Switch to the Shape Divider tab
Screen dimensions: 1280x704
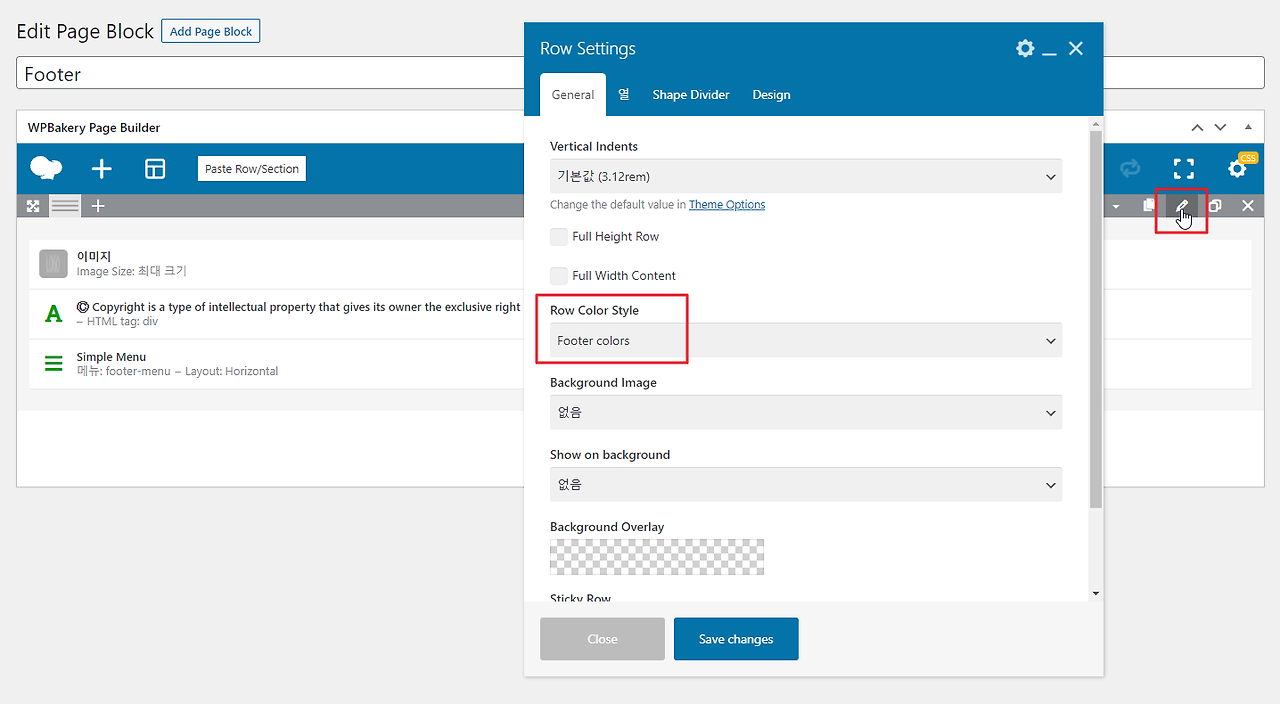coord(691,94)
